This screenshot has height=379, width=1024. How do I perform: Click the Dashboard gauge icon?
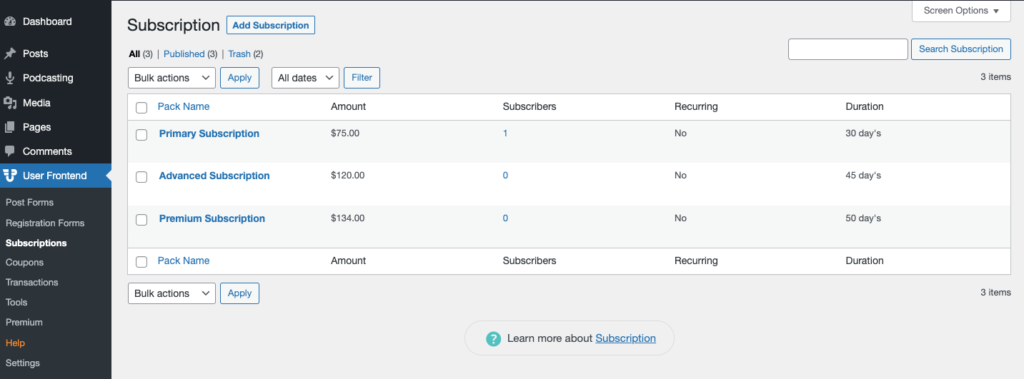[x=10, y=22]
